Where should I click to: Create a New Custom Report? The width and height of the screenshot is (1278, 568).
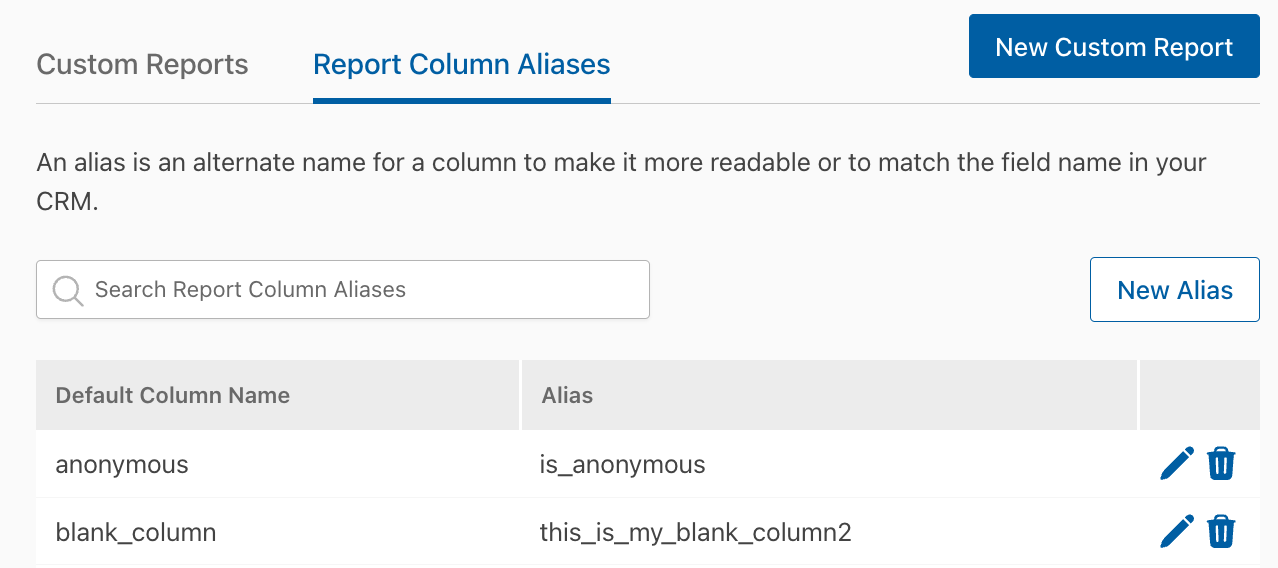point(1114,46)
